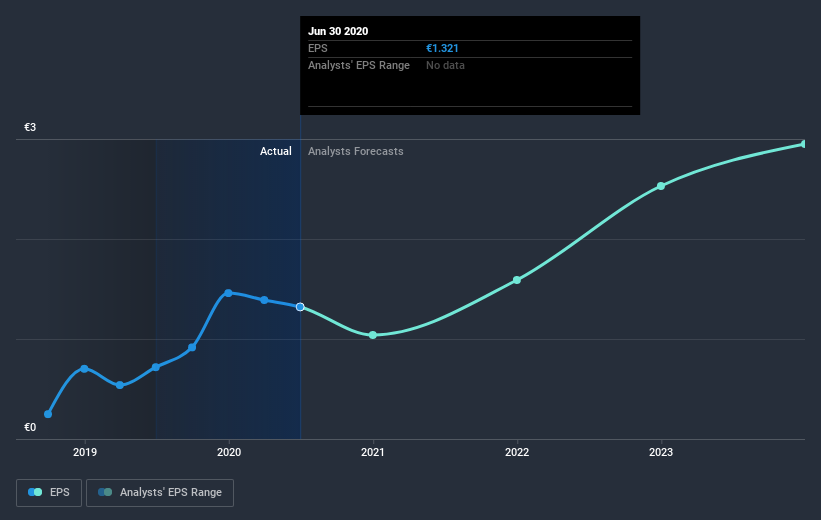Select the forecast data point at 2023
The image size is (821, 520).
point(661,186)
